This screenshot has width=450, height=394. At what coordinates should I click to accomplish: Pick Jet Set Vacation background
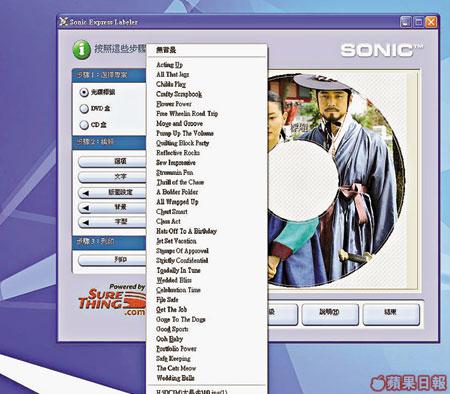click(x=207, y=241)
